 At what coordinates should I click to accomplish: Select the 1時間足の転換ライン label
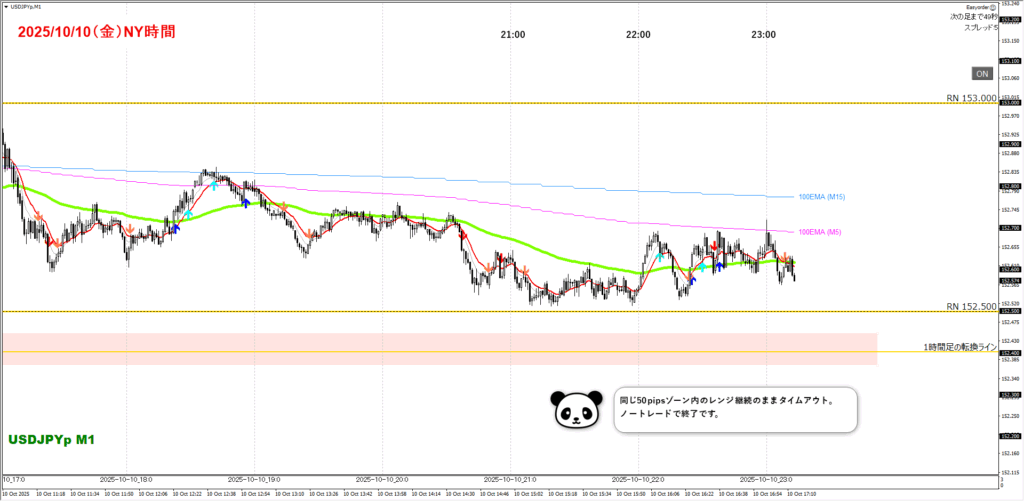tap(958, 347)
